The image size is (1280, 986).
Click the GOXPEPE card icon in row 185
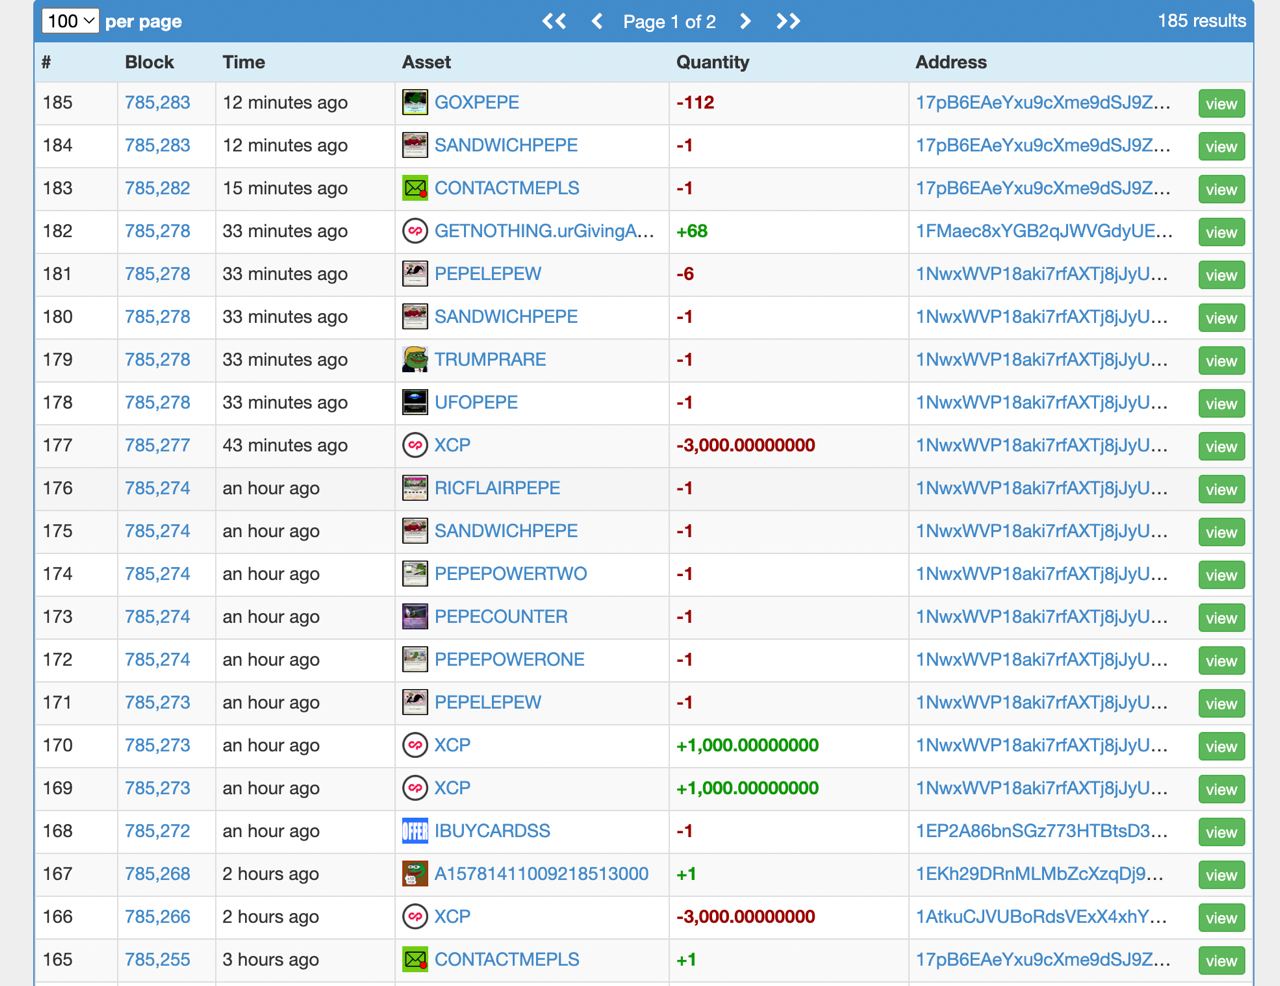pyautogui.click(x=415, y=102)
